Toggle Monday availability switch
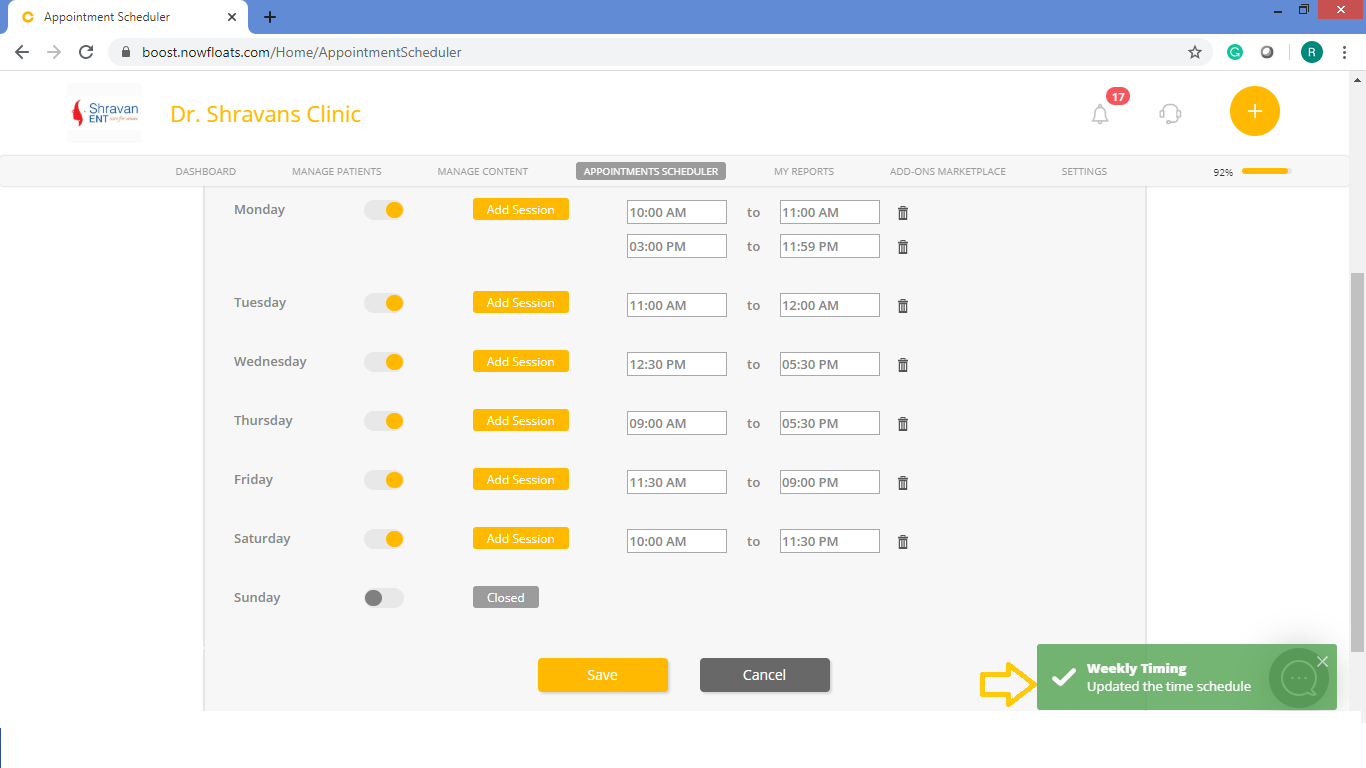Viewport: 1366px width, 768px height. [x=384, y=210]
